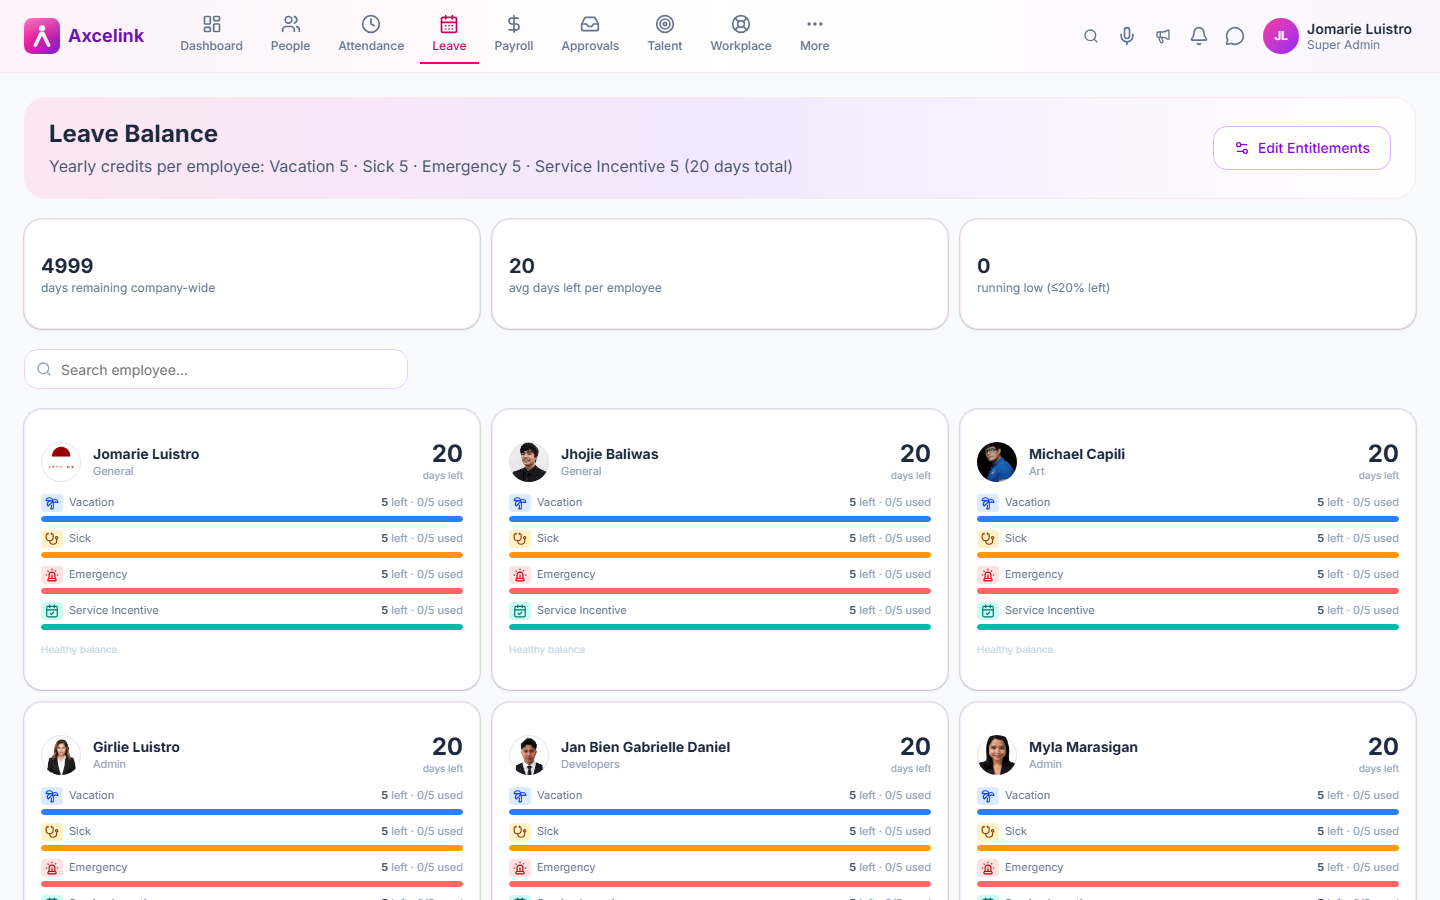This screenshot has height=900, width=1440.
Task: Click Sick icon on Girlie Luistro's card
Action: (x=52, y=832)
